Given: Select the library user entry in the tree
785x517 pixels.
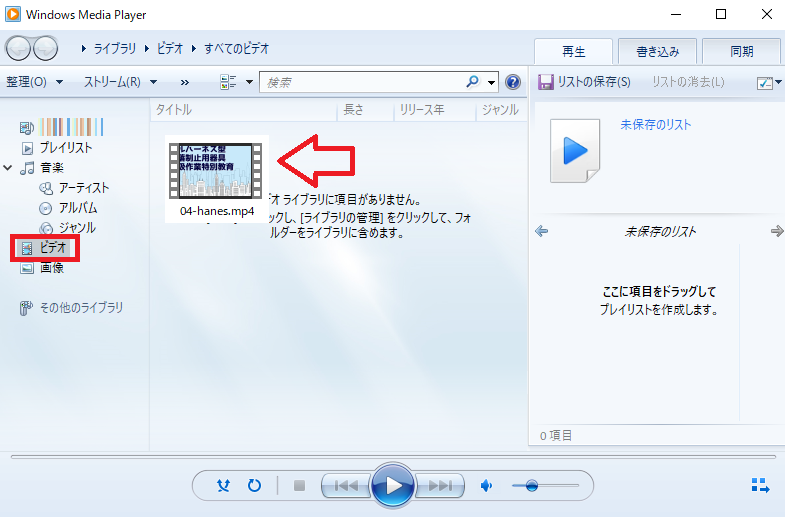Looking at the screenshot, I should (x=62, y=127).
